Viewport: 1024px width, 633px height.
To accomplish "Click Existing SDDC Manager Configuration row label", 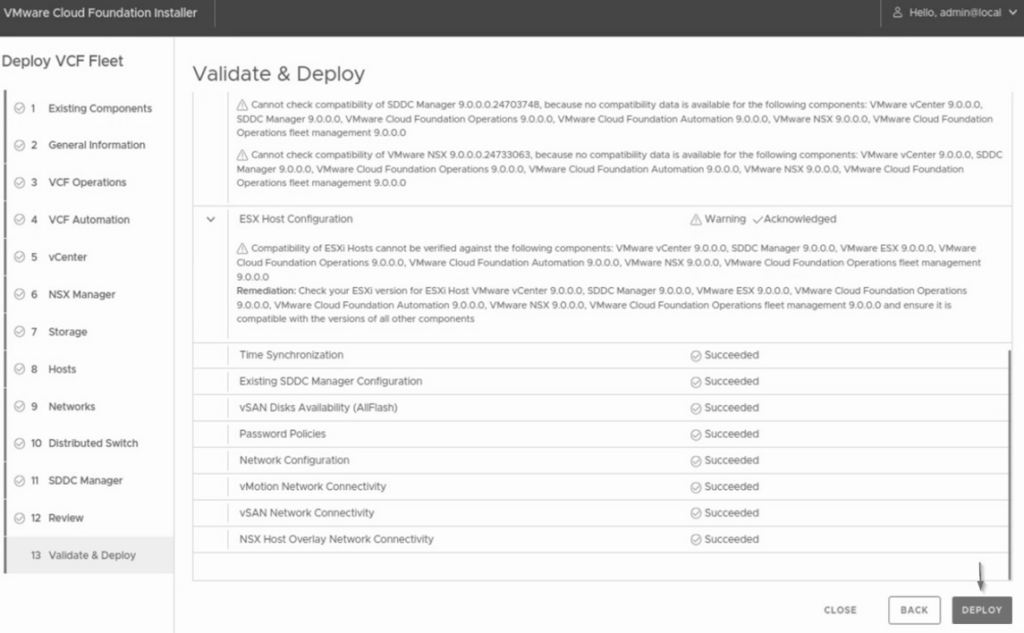I will tap(330, 381).
